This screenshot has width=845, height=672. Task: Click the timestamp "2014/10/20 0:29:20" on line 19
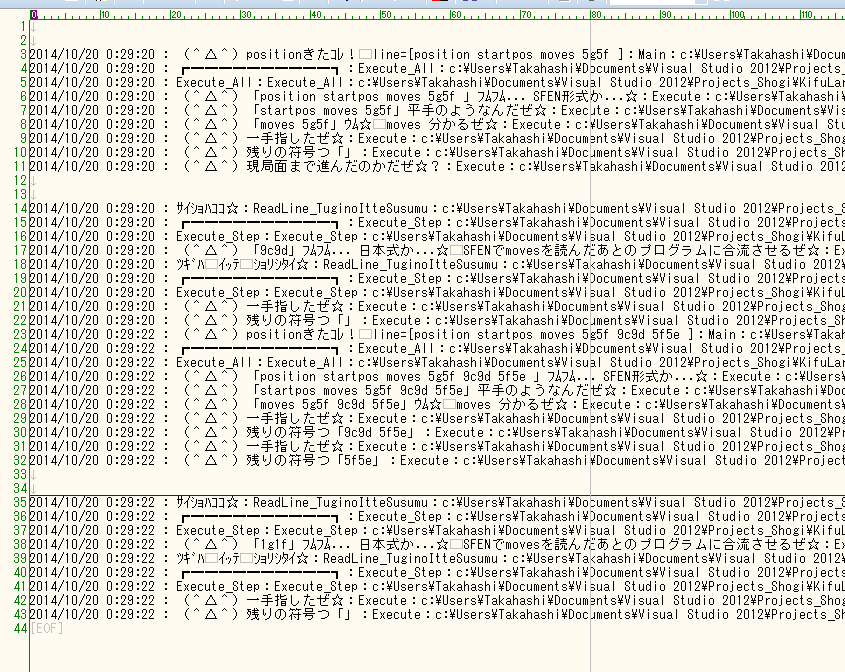[x=92, y=279]
